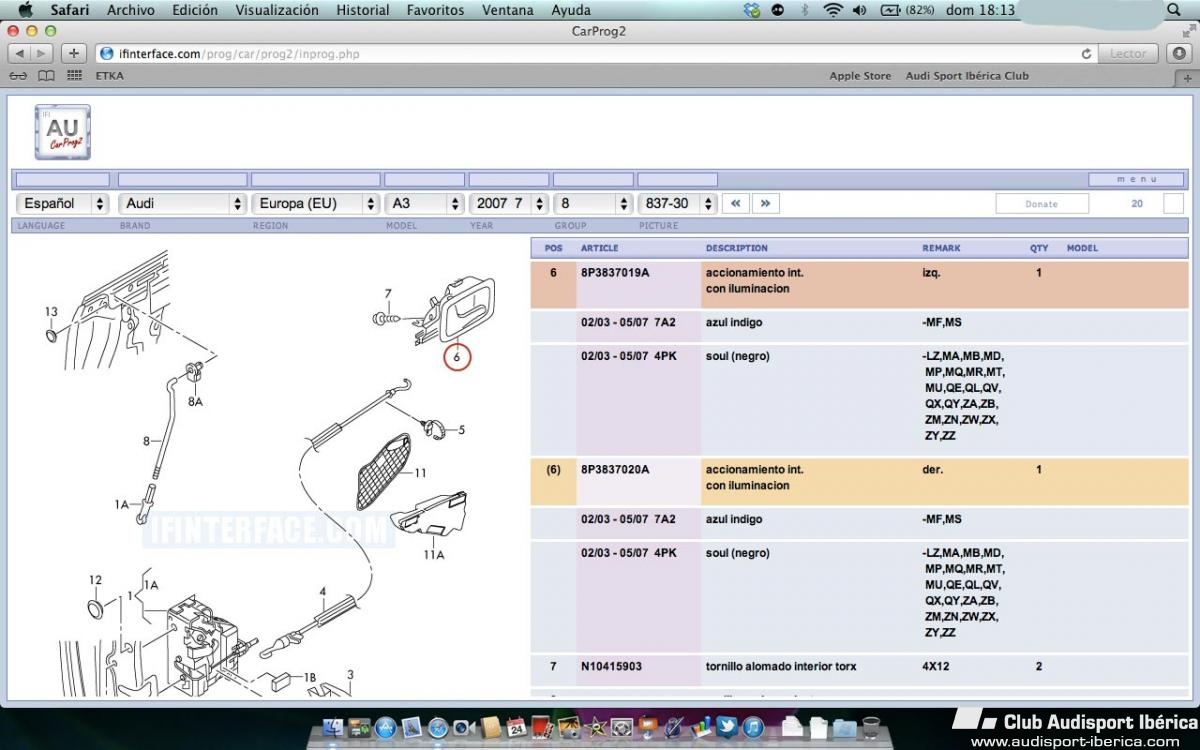Go to next picture with » button
1200x750 pixels.
pos(766,203)
